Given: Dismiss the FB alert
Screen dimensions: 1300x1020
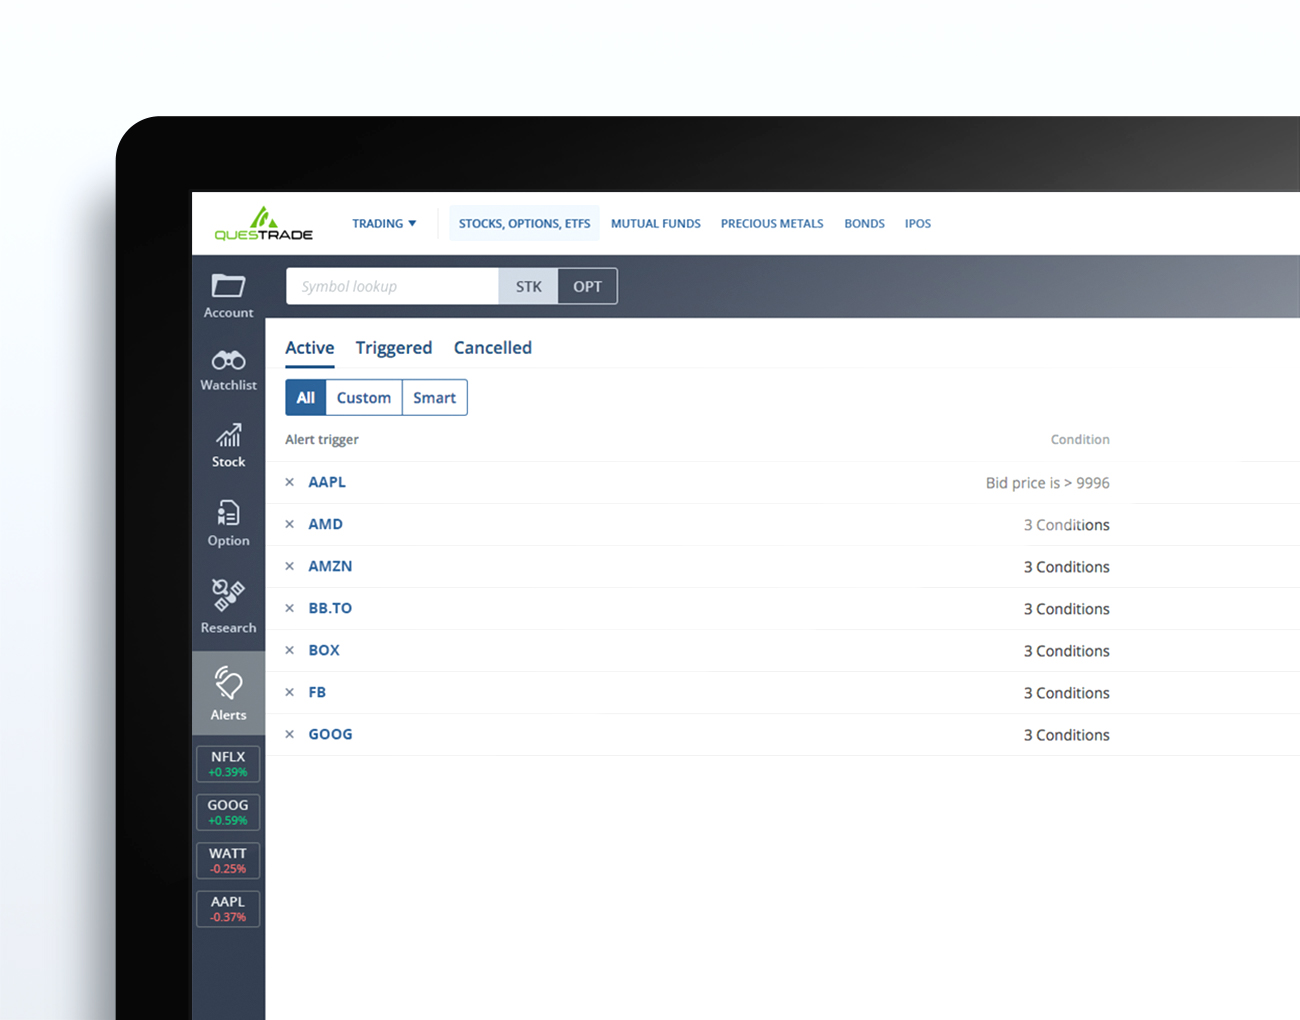Looking at the screenshot, I should point(289,692).
